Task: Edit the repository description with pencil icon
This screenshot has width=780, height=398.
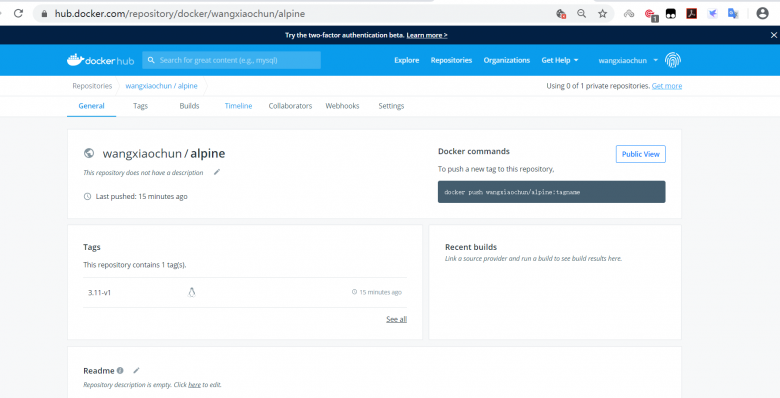Action: (216, 172)
